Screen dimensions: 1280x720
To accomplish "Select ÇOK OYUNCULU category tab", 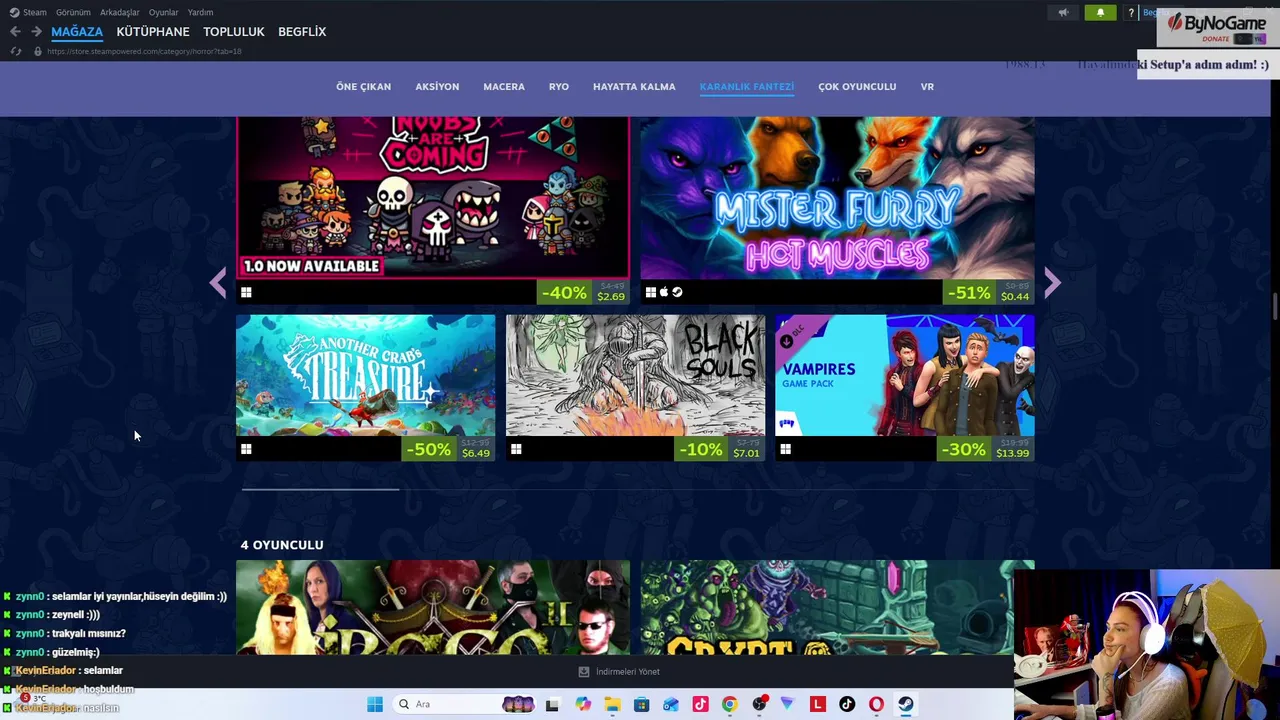I will point(857,87).
